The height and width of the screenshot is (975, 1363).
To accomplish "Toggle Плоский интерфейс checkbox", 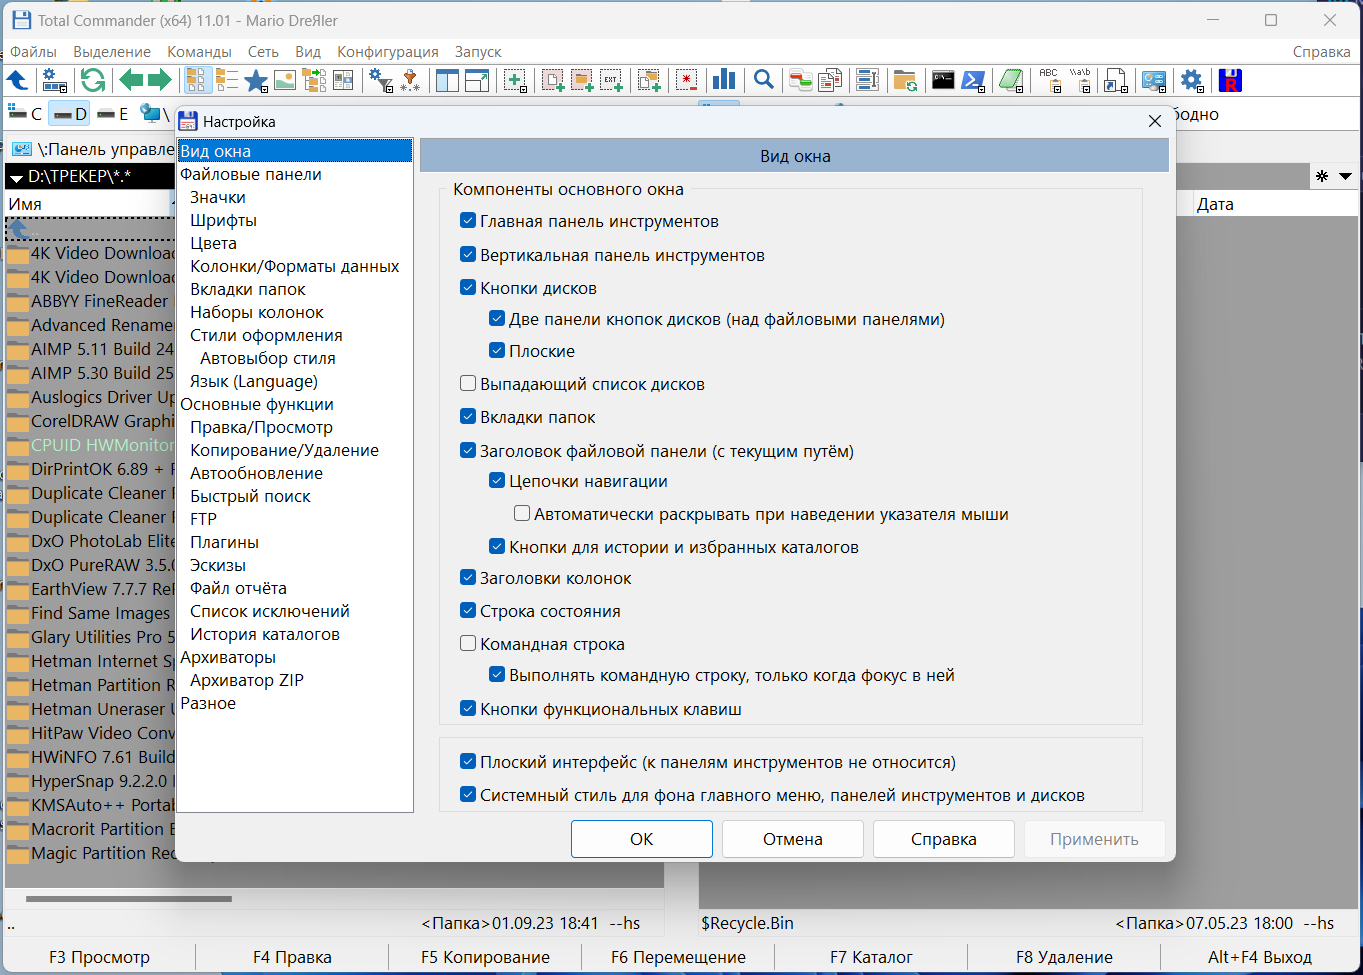I will click(467, 762).
